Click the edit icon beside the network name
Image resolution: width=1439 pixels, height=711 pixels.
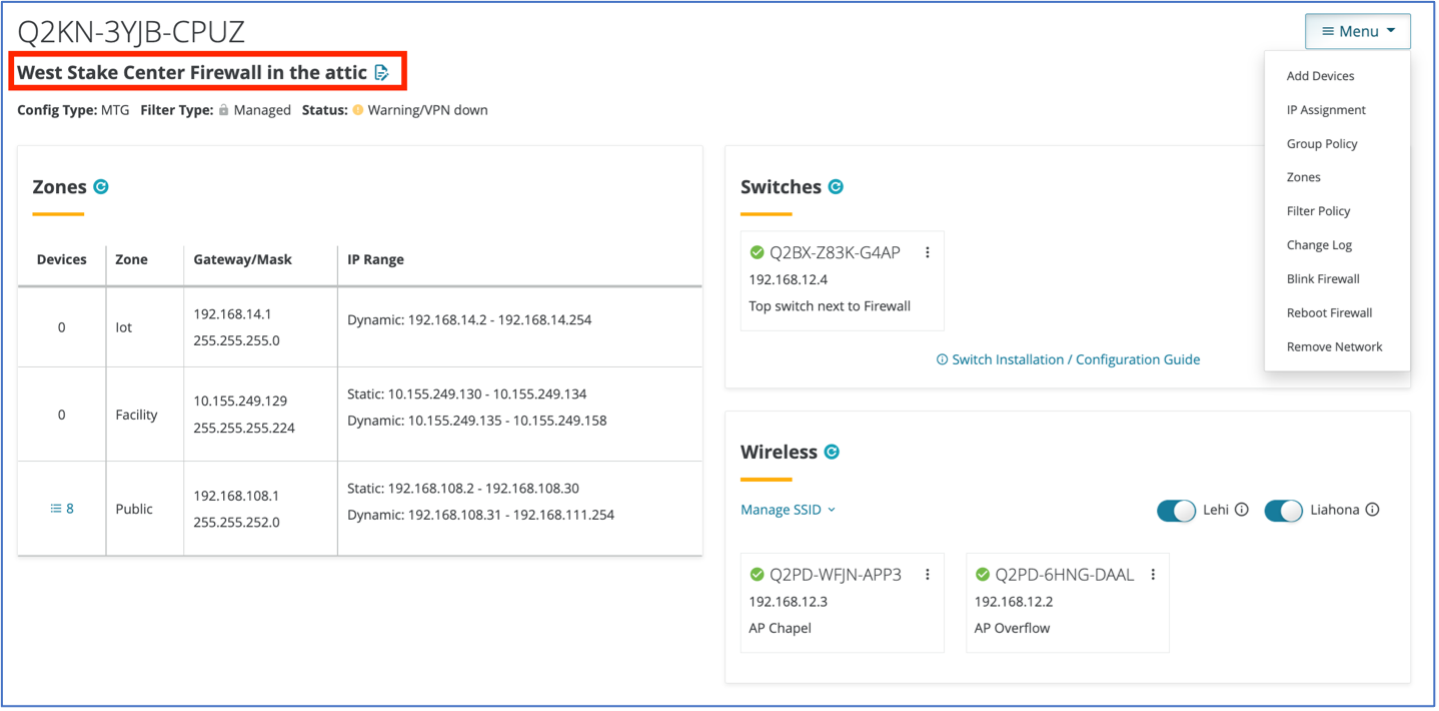382,73
